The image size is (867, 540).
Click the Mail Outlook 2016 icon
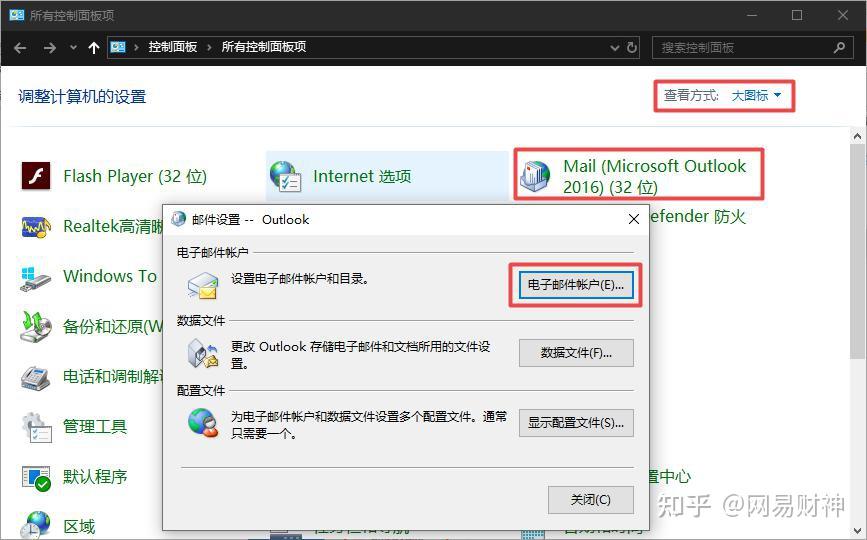(535, 176)
